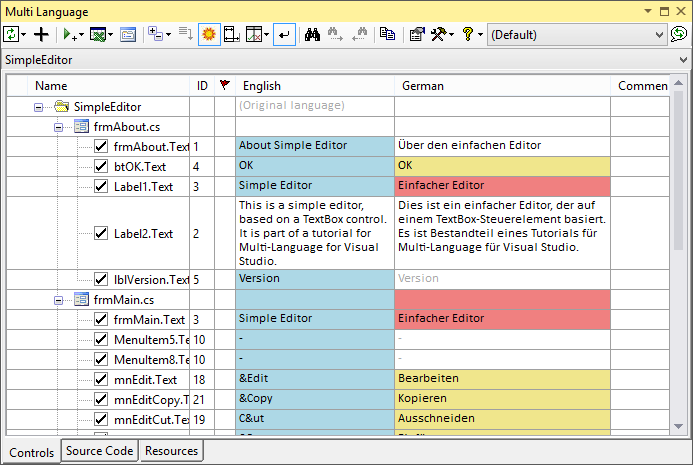Click the binoculars find icon

tap(311, 34)
